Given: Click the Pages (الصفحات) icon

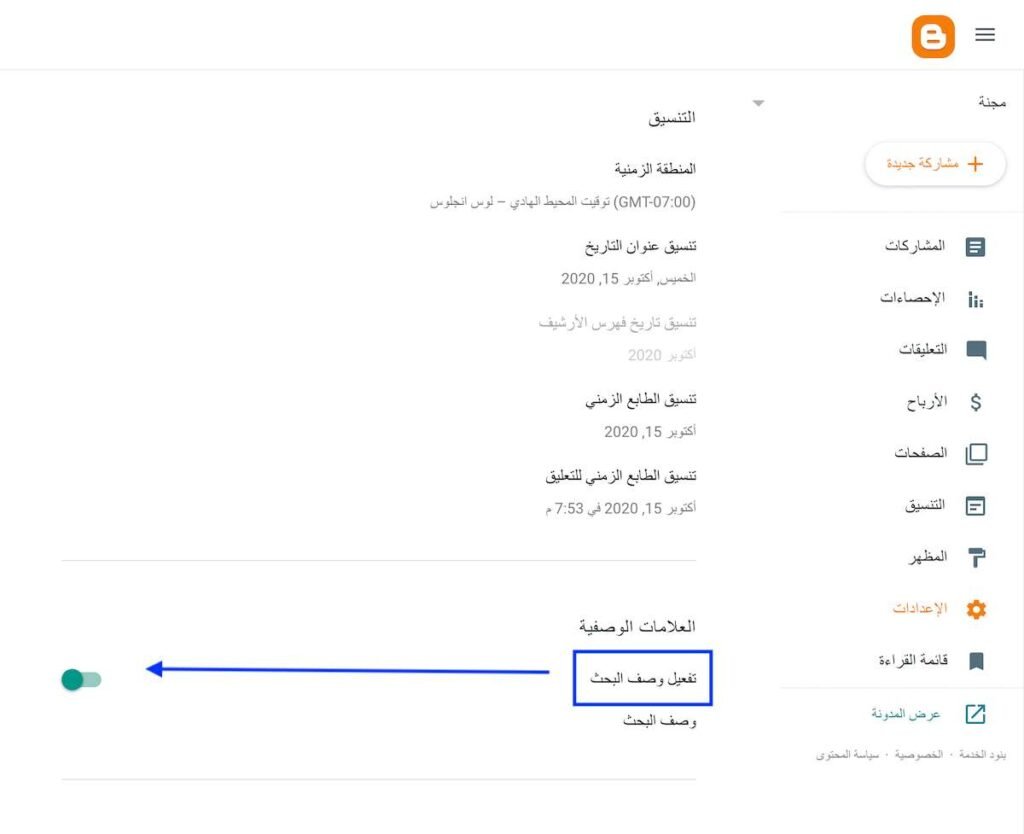Looking at the screenshot, I should pos(976,454).
